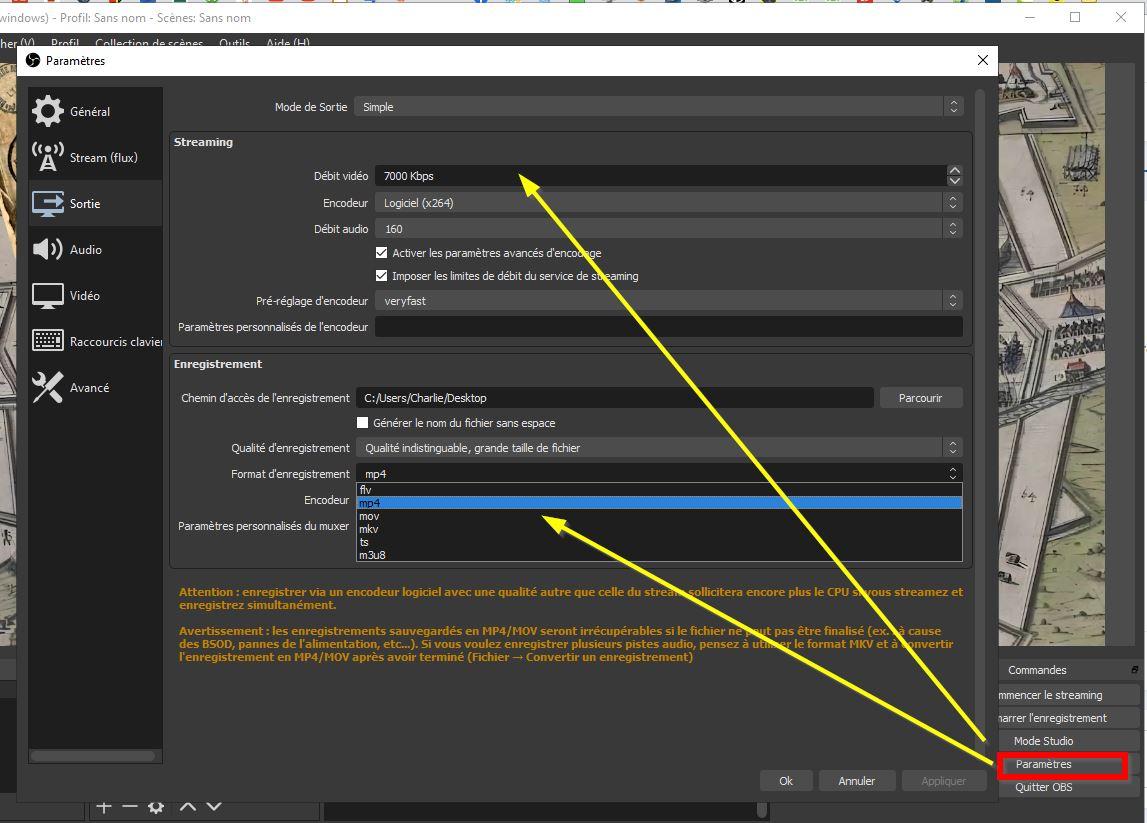Choose mkv from the format list
The height and width of the screenshot is (823, 1147).
(x=369, y=529)
